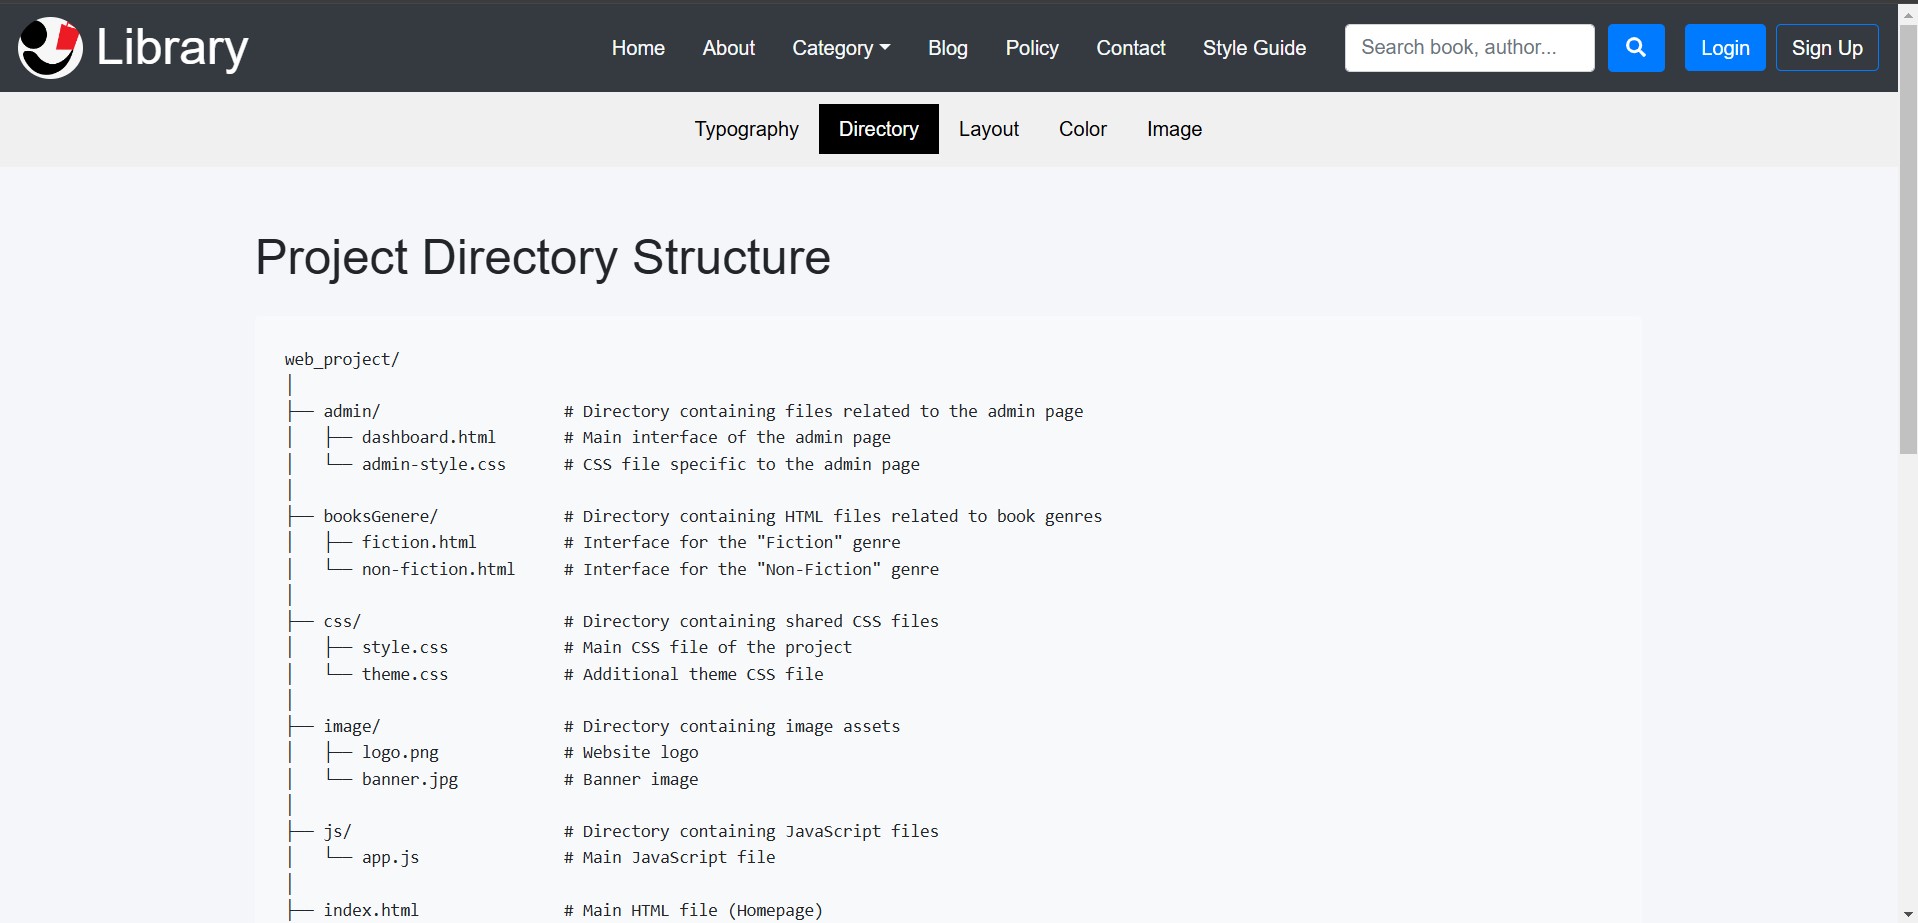Image resolution: width=1918 pixels, height=923 pixels.
Task: Click the Sign Up button
Action: [1826, 48]
